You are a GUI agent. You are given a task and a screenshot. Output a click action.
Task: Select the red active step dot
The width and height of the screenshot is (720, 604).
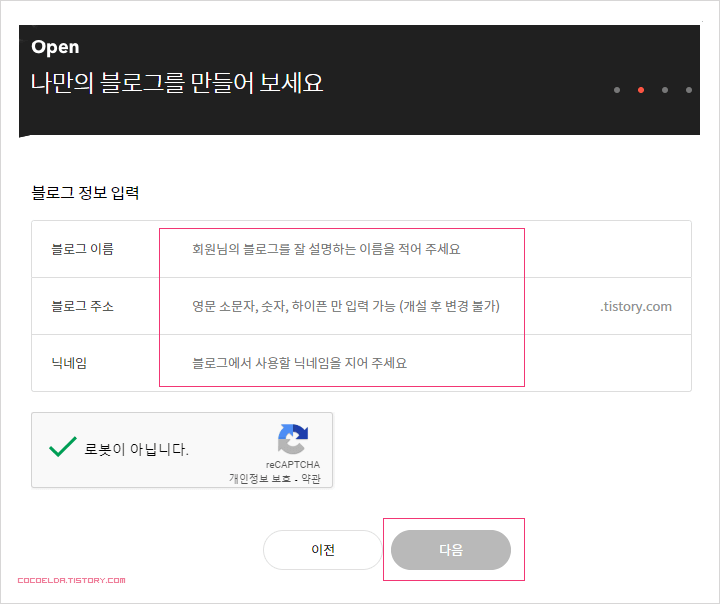point(641,90)
